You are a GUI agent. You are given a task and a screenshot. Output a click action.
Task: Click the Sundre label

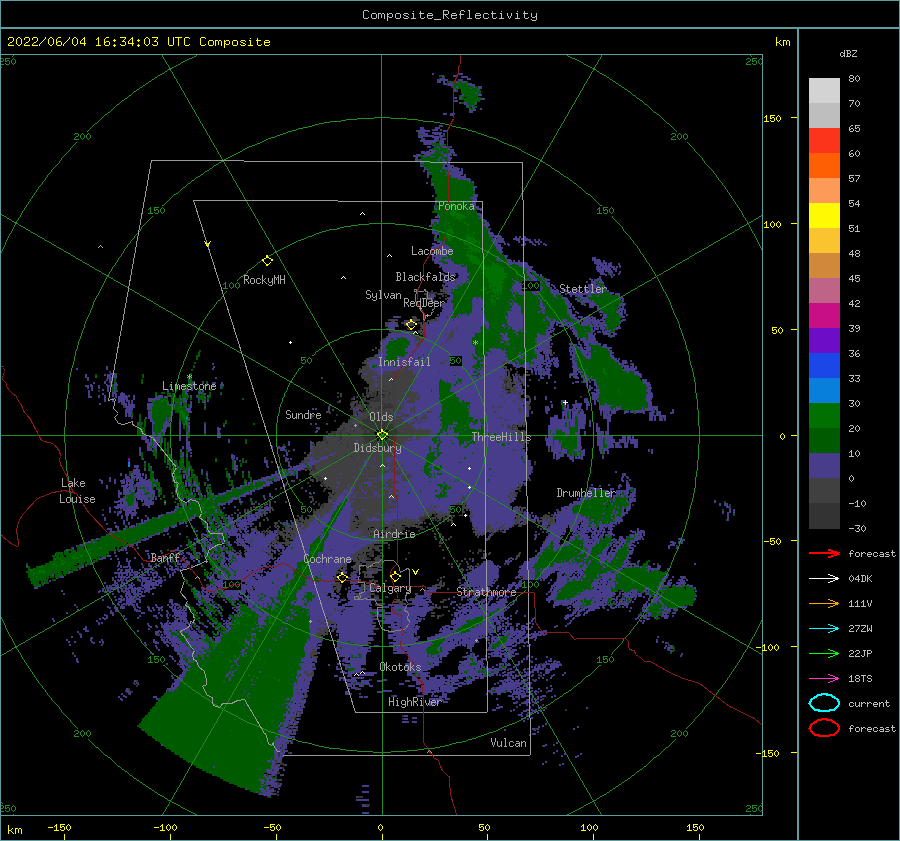303,414
